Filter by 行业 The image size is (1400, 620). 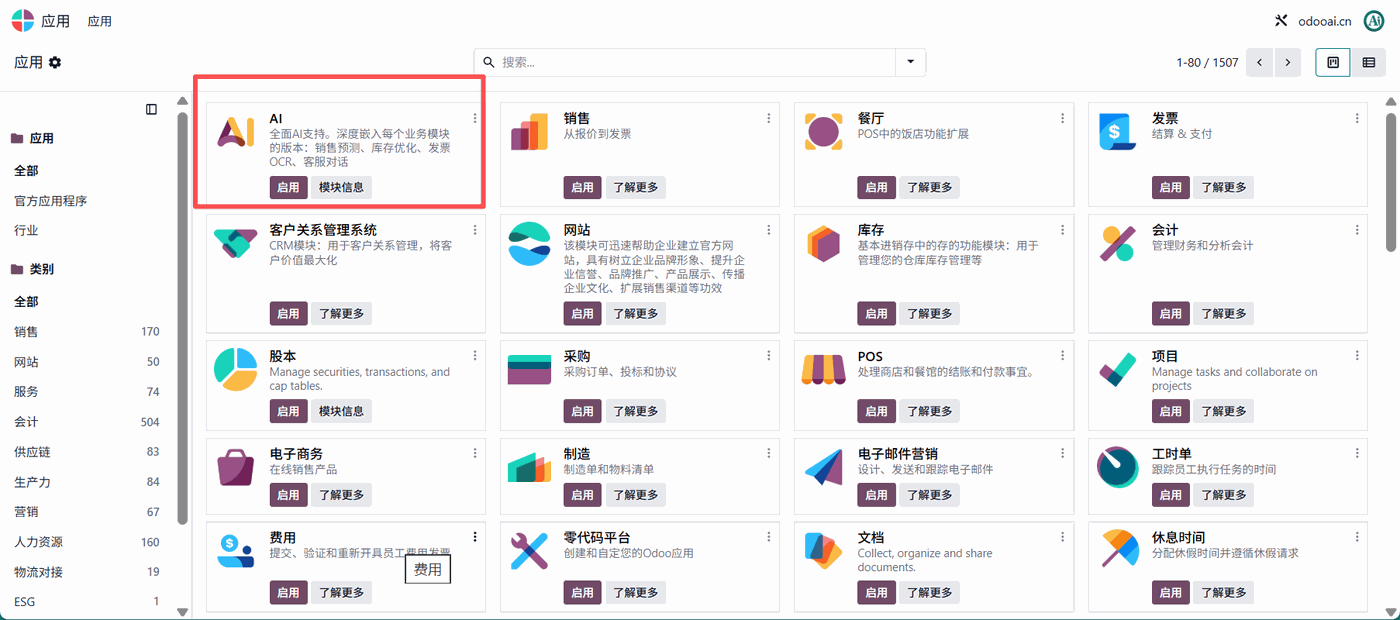click(x=26, y=230)
